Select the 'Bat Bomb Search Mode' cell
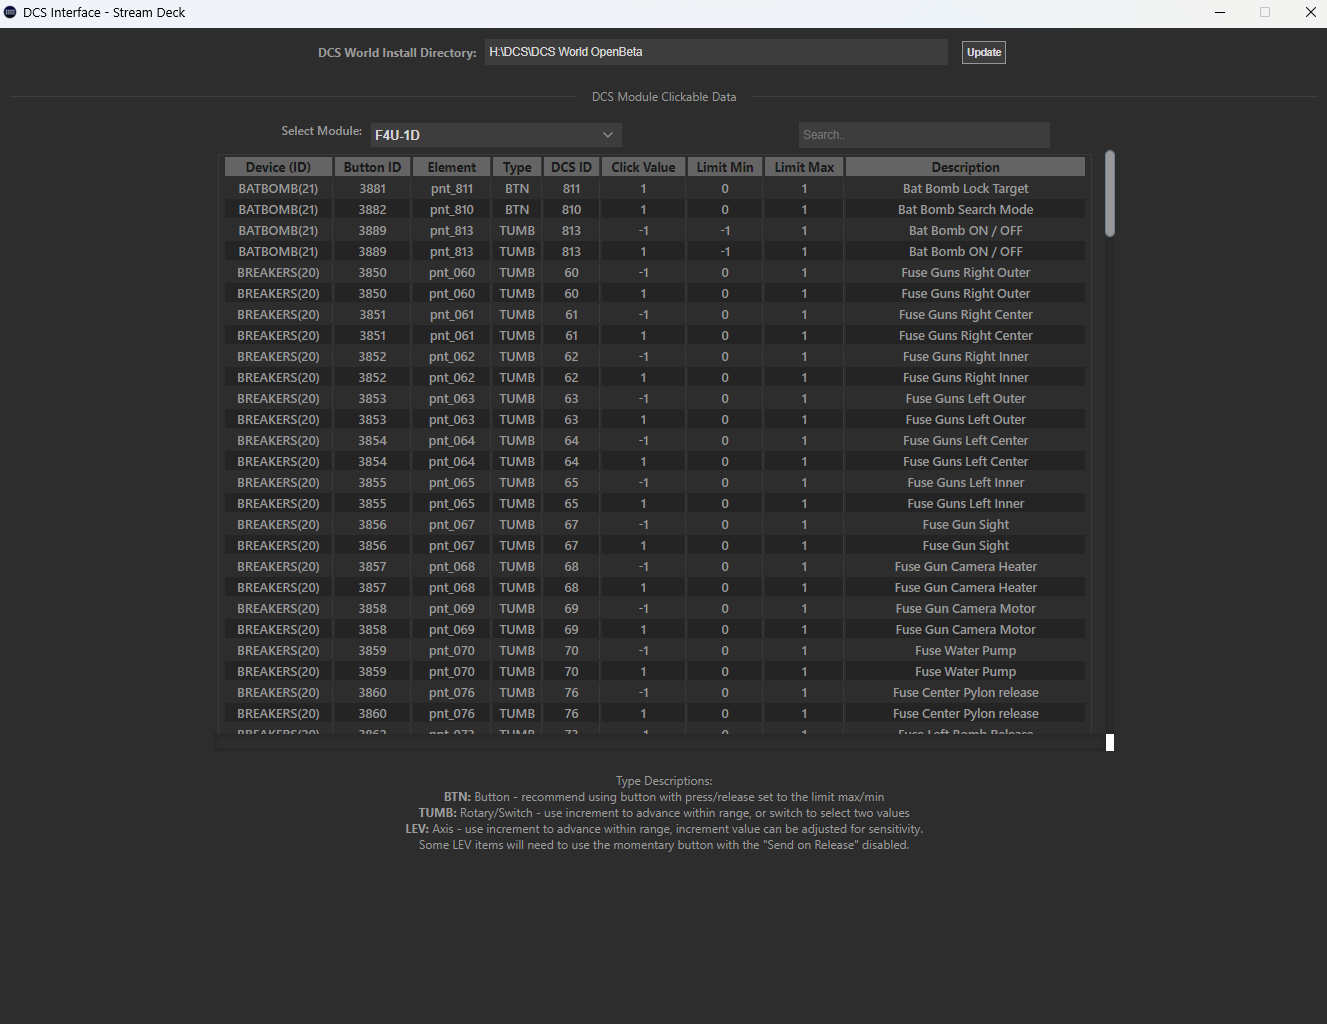The width and height of the screenshot is (1327, 1024). 965,209
